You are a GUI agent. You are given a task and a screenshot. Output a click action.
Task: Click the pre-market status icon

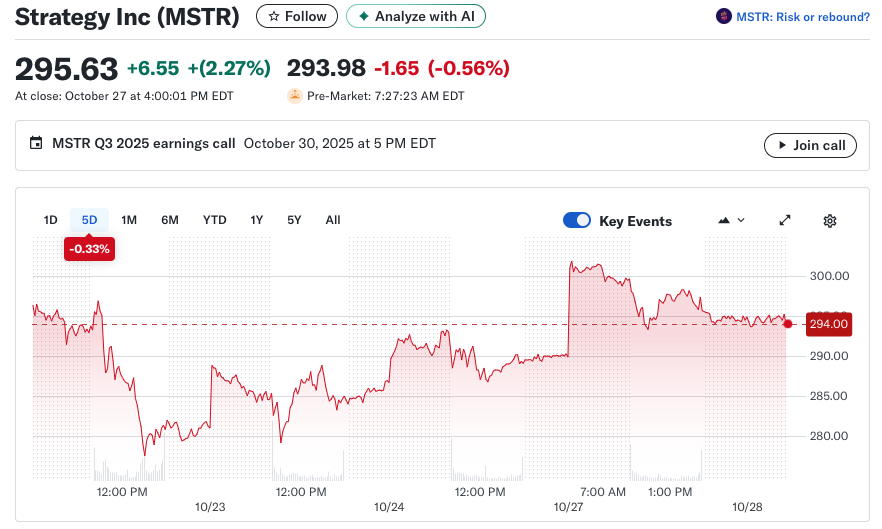click(295, 96)
